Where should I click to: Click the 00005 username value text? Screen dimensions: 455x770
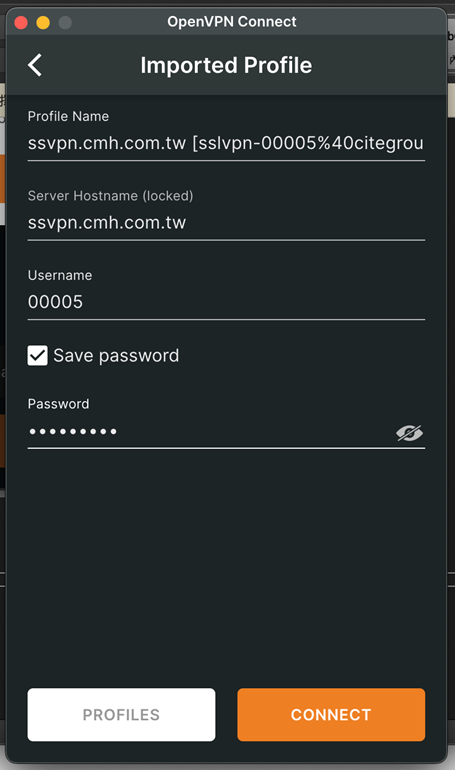point(55,302)
